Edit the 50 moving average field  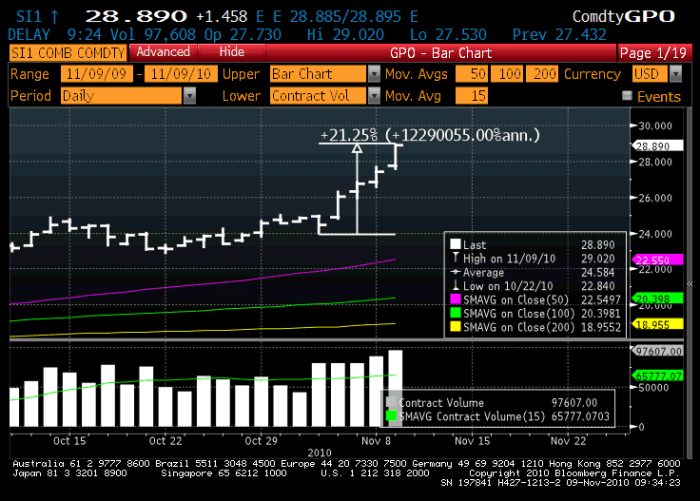coord(471,74)
